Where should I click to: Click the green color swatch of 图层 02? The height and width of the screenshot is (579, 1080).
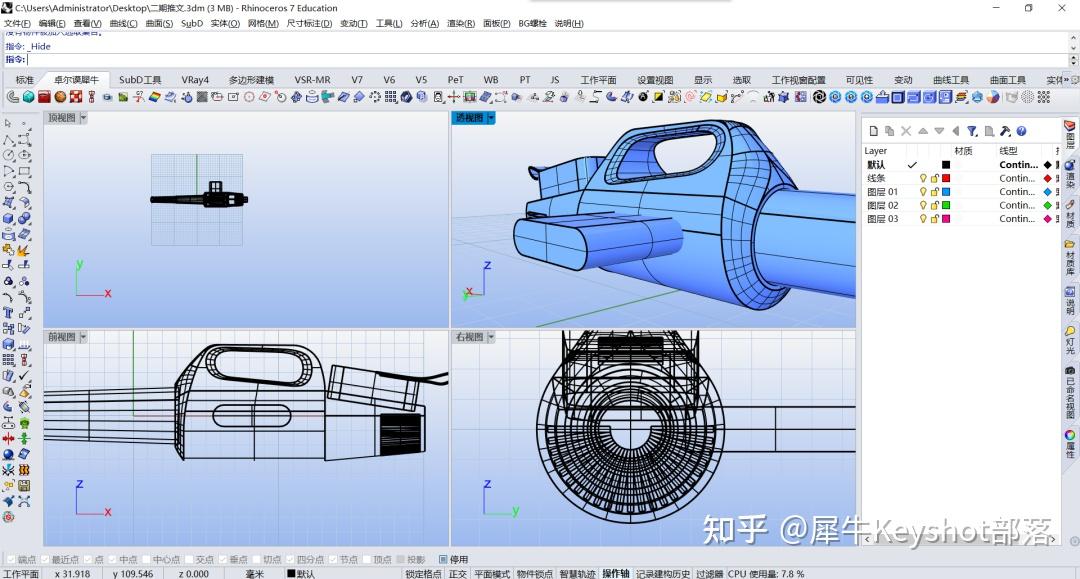point(946,205)
